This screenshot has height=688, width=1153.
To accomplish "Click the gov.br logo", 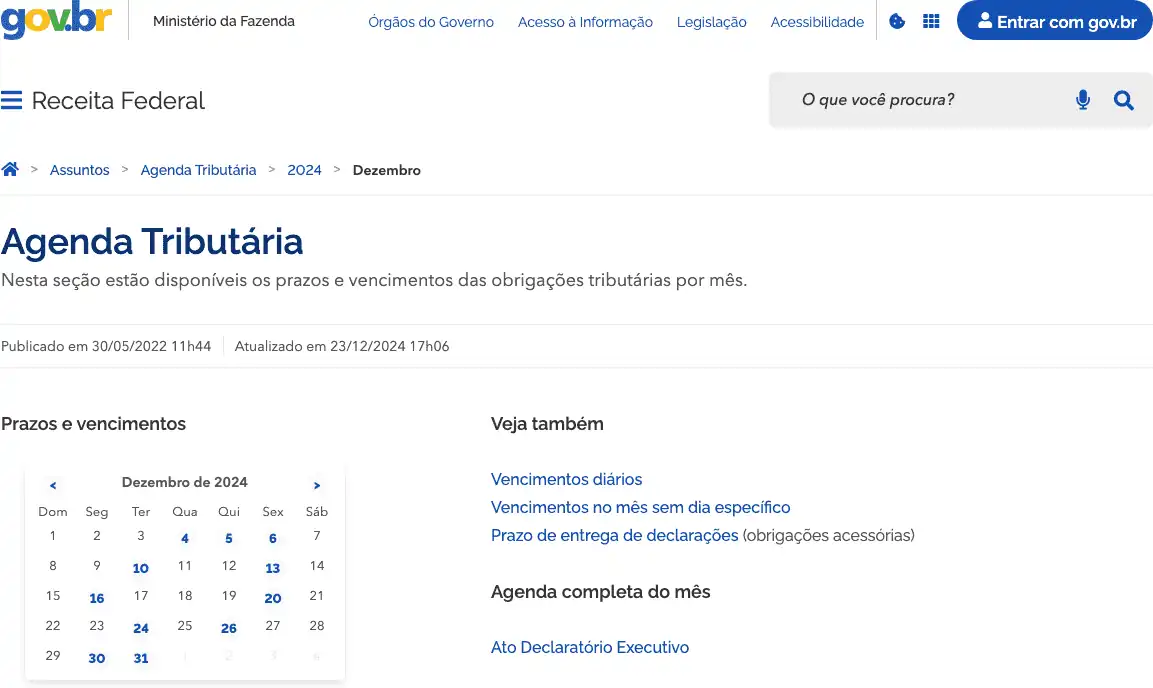I will pyautogui.click(x=57, y=20).
